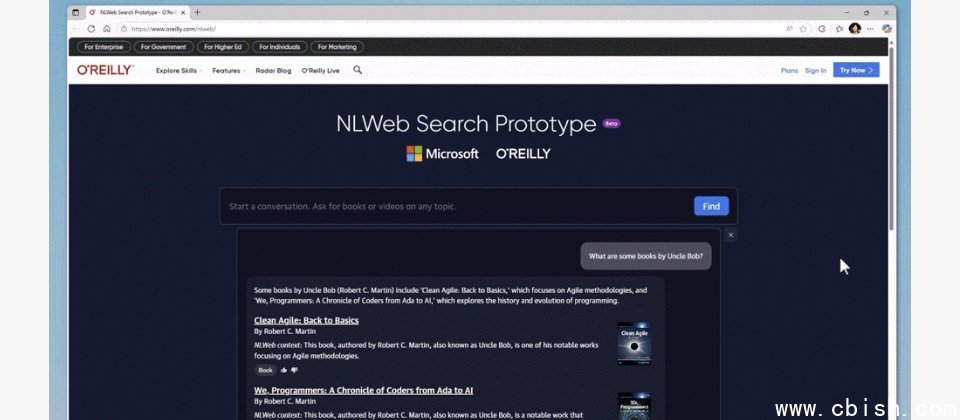The width and height of the screenshot is (960, 420).
Task: Open We, Programmers book title link
Action: coord(364,390)
